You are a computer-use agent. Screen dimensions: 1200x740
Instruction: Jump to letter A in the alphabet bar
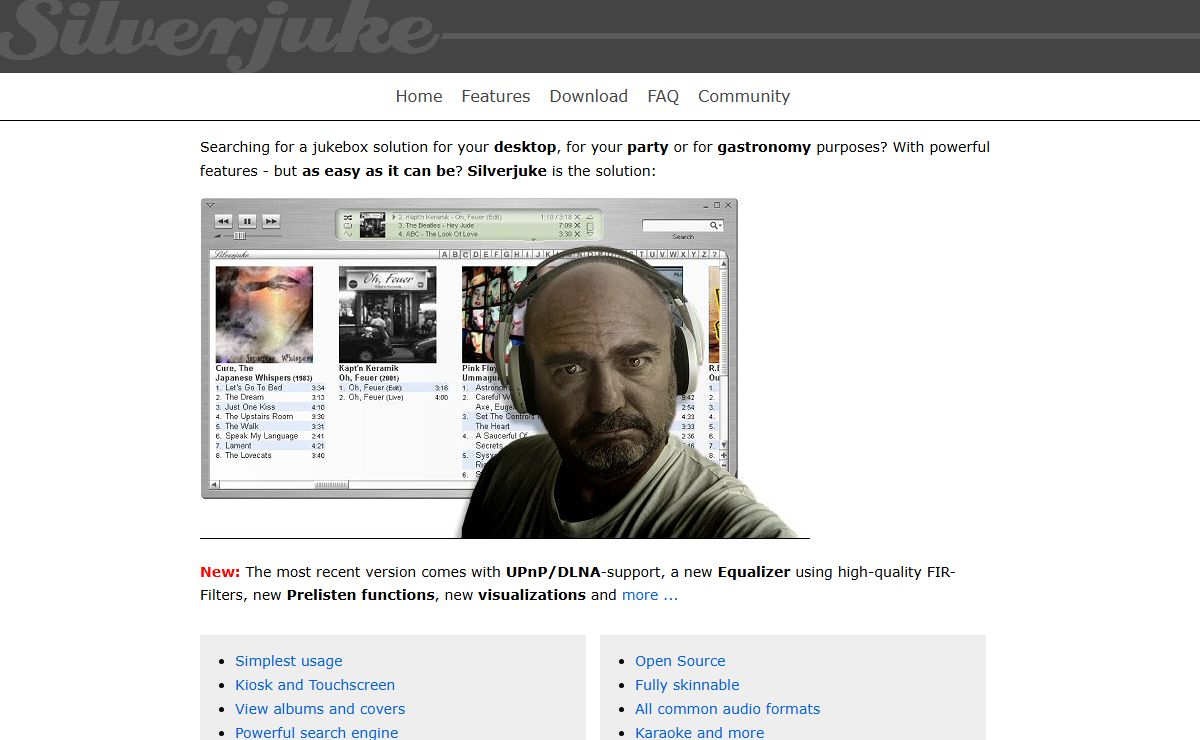pyautogui.click(x=444, y=254)
